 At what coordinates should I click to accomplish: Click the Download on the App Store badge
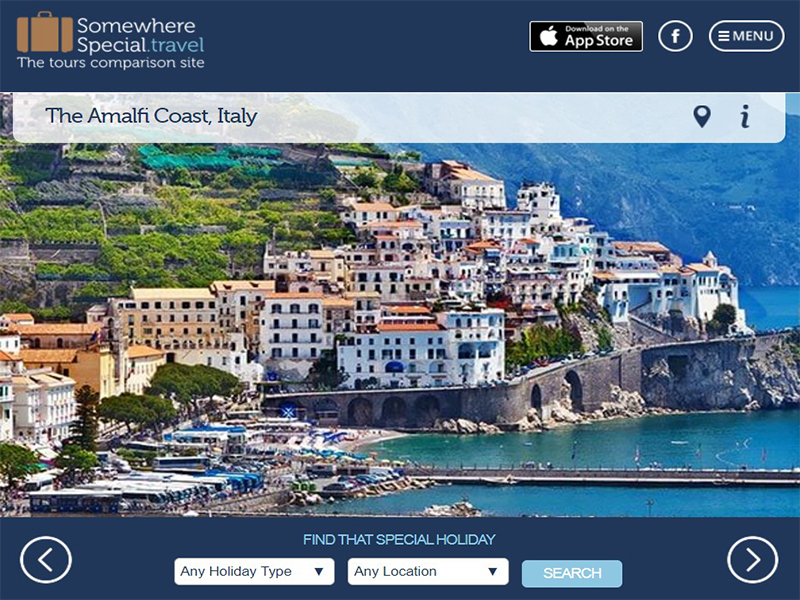[x=586, y=36]
